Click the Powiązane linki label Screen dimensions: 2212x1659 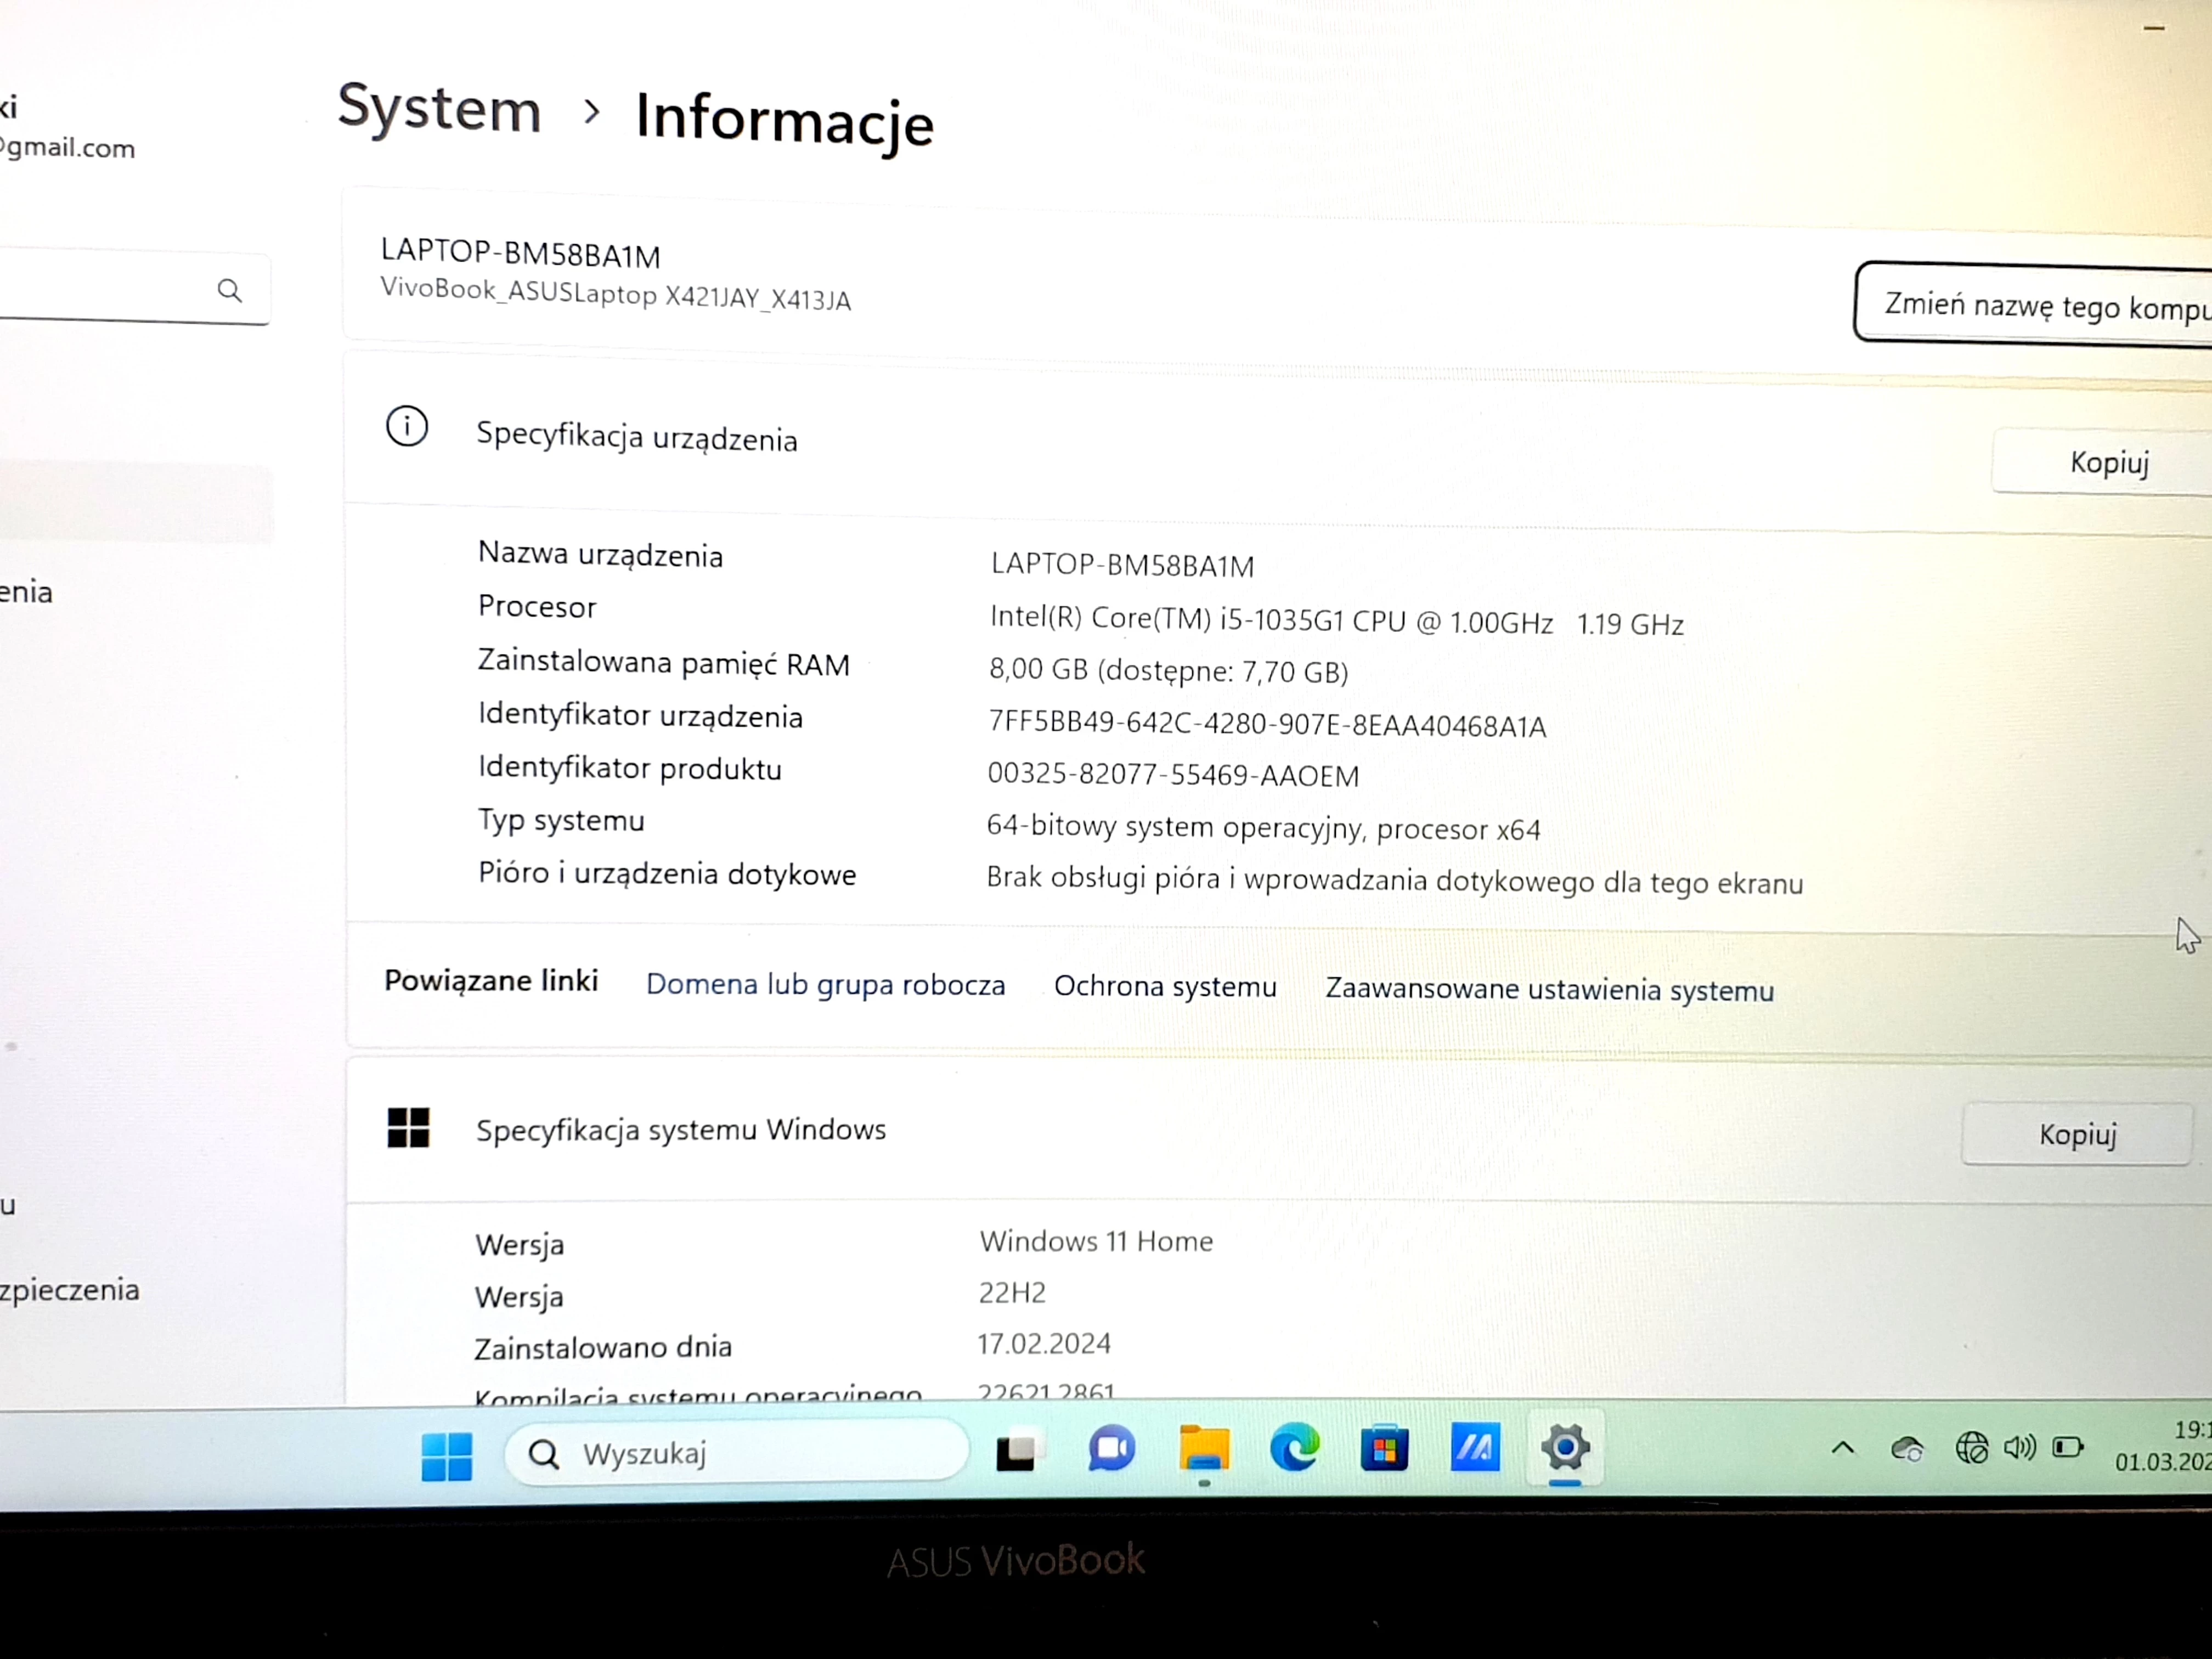(x=491, y=980)
